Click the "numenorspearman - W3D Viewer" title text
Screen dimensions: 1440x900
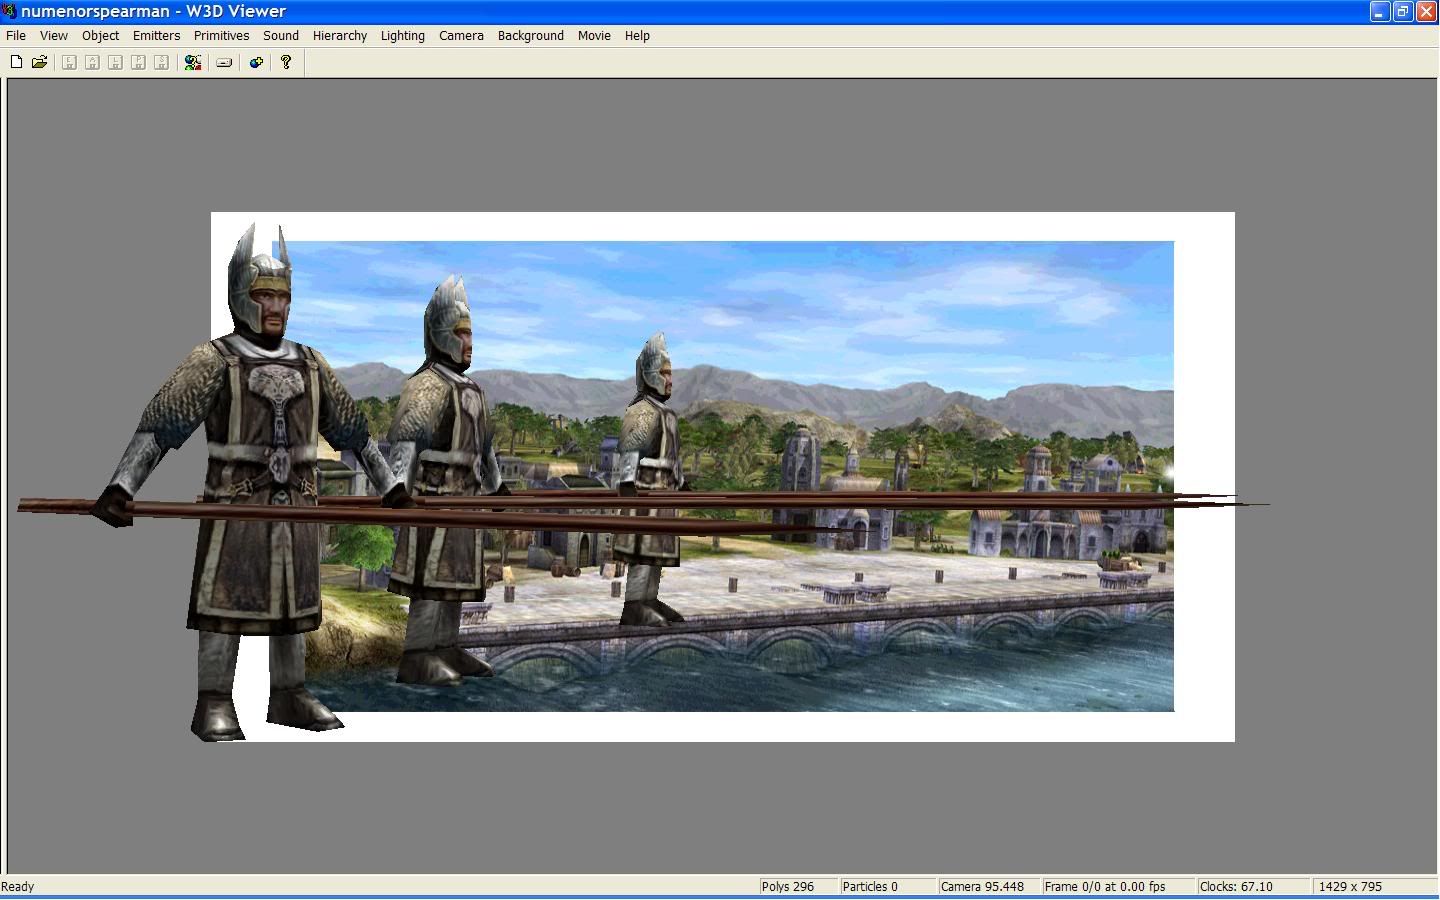click(x=153, y=11)
